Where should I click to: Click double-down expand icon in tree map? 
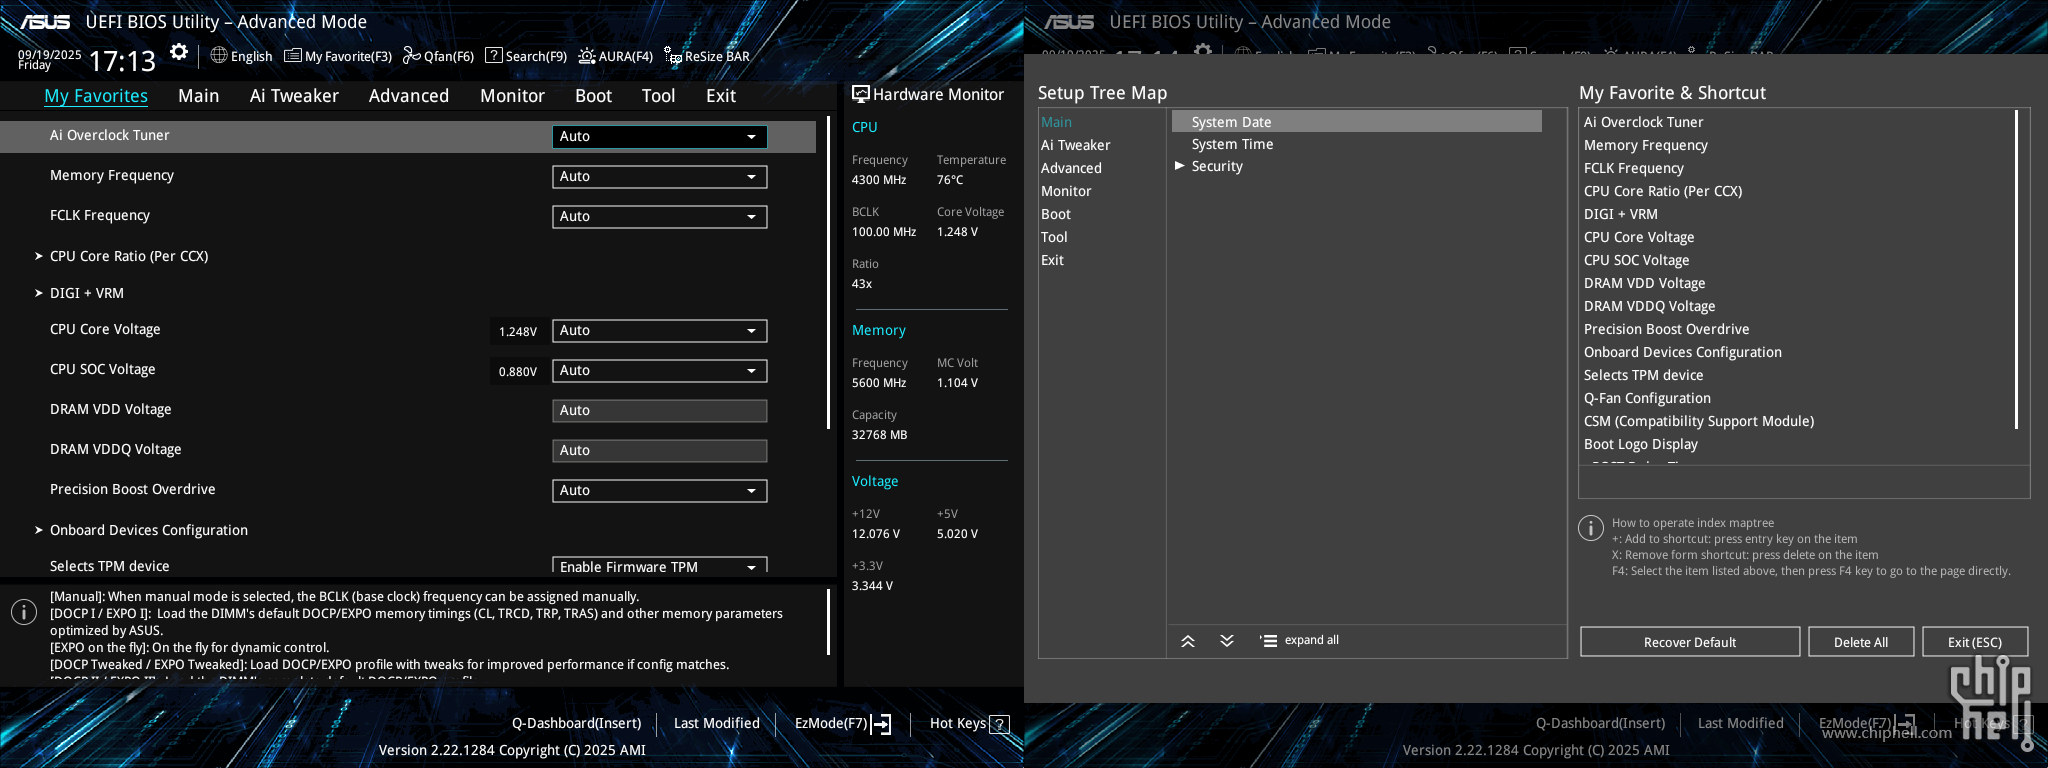pyautogui.click(x=1227, y=641)
